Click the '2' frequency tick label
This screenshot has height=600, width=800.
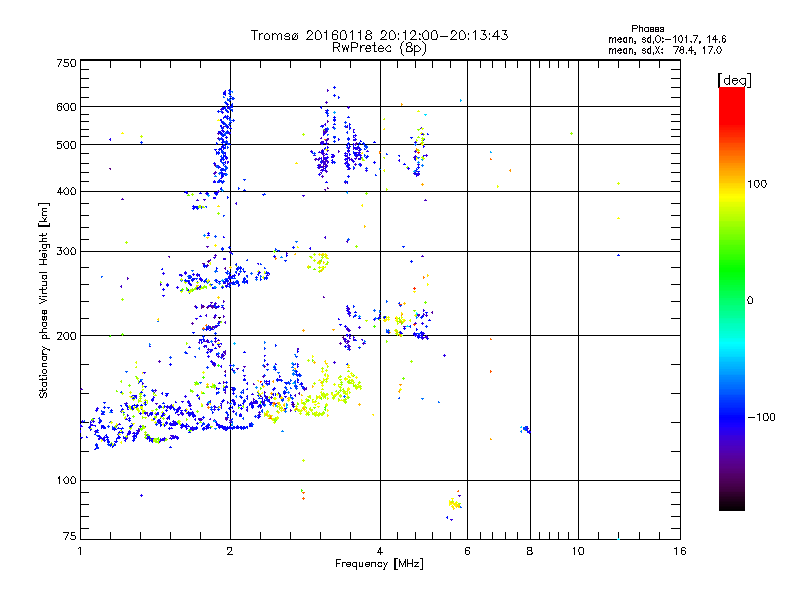pyautogui.click(x=230, y=551)
